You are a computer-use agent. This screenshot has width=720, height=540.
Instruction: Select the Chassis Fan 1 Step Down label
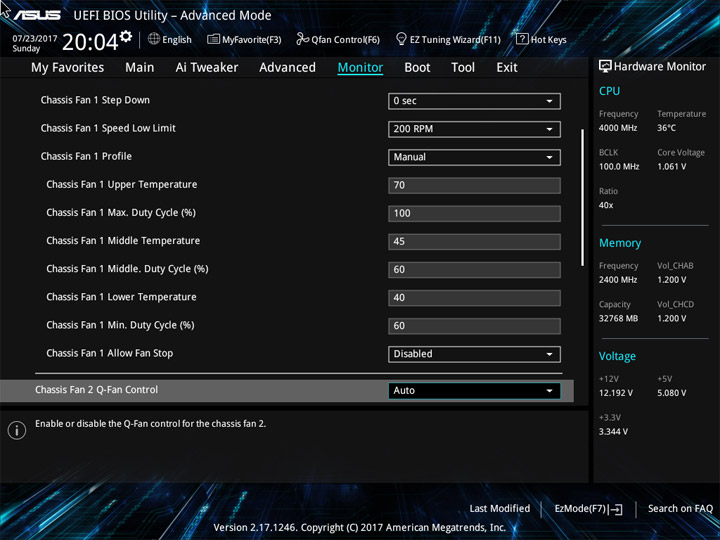point(95,100)
